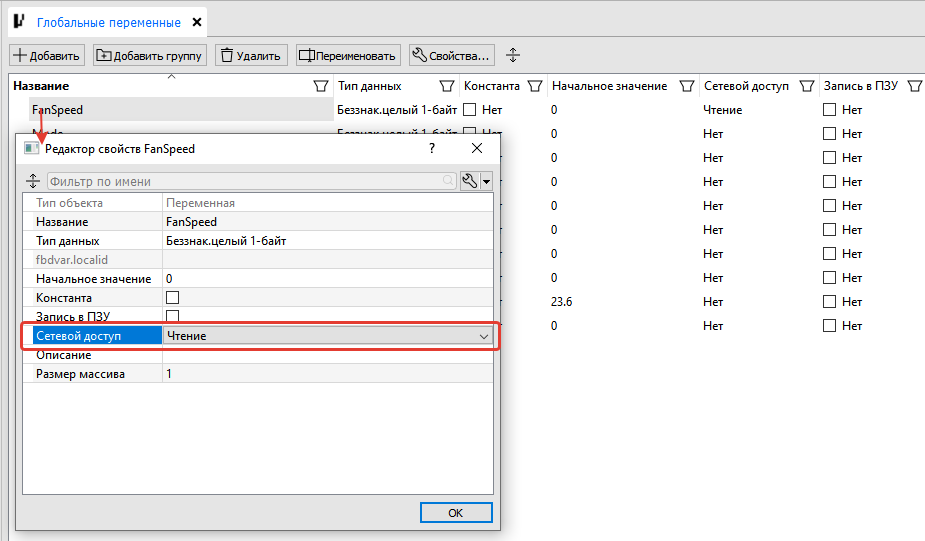The image size is (925, 541).
Task: Click filter icon in Запись в ПЗУ column
Action: coord(913,86)
